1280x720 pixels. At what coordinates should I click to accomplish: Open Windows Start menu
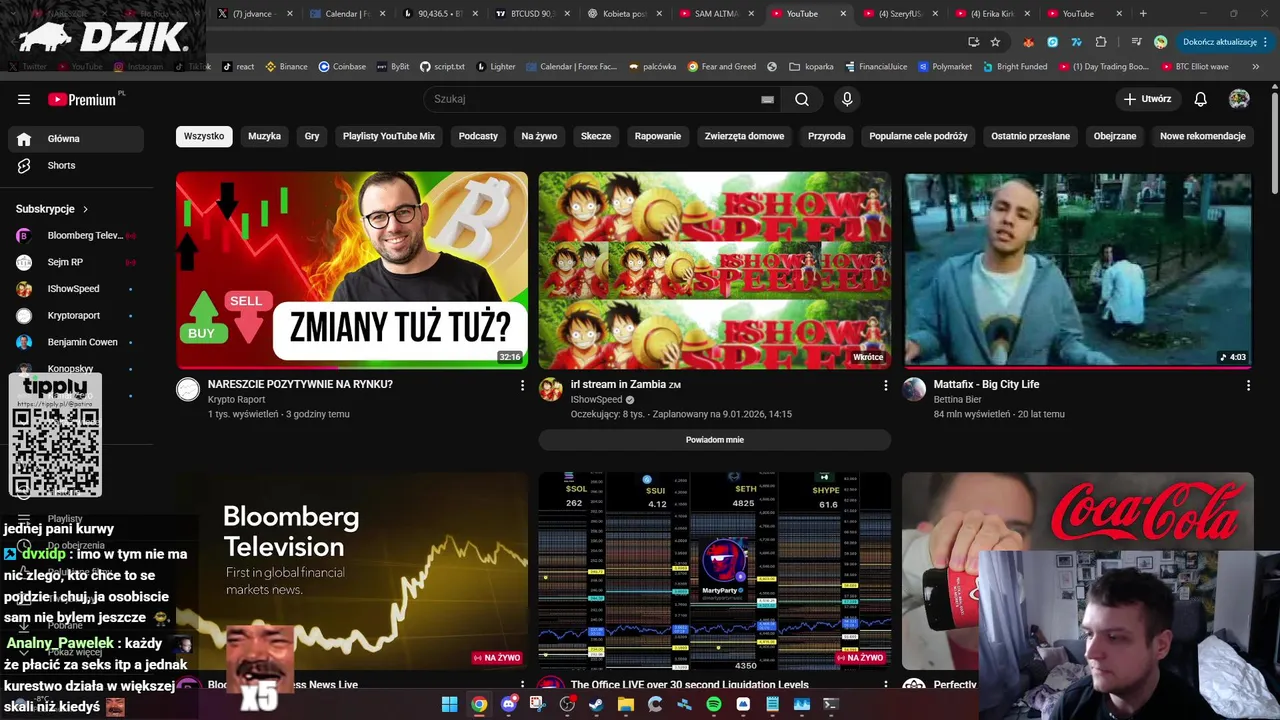(x=449, y=704)
